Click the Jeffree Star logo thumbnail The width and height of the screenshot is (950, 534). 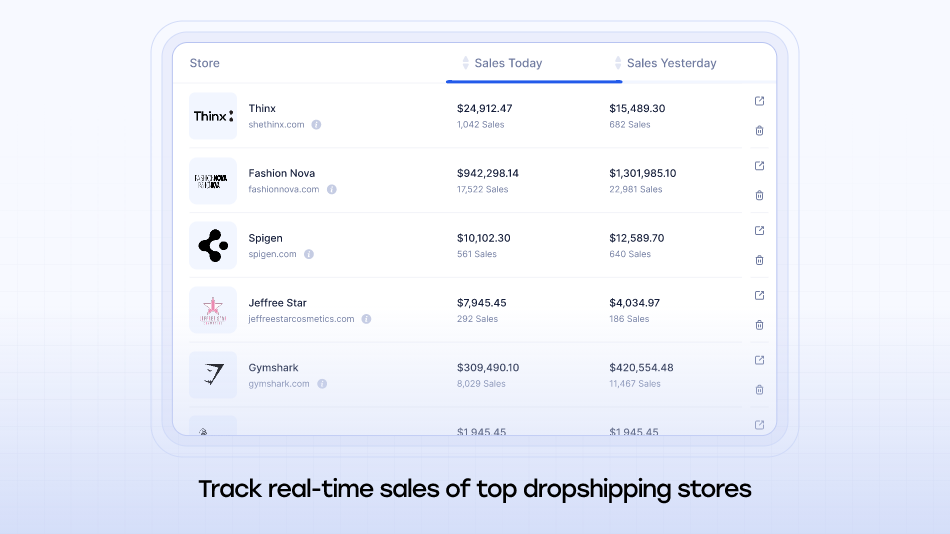pos(213,310)
